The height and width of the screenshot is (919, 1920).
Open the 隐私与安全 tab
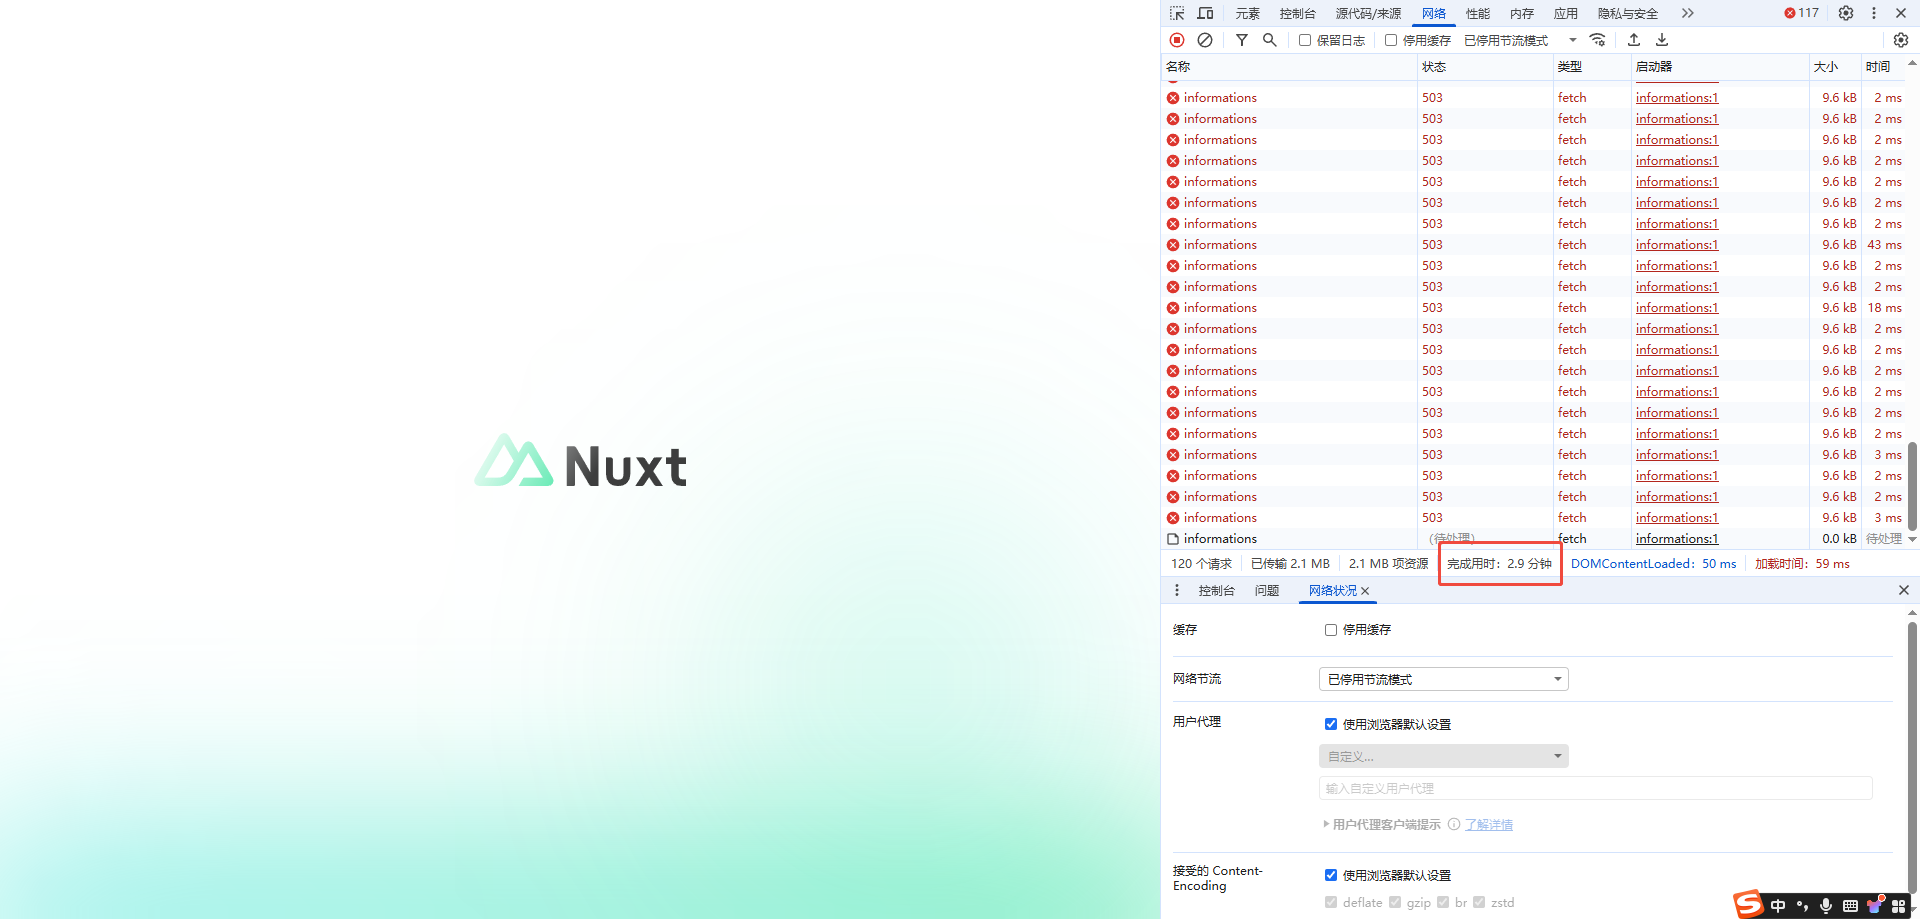pos(1628,13)
